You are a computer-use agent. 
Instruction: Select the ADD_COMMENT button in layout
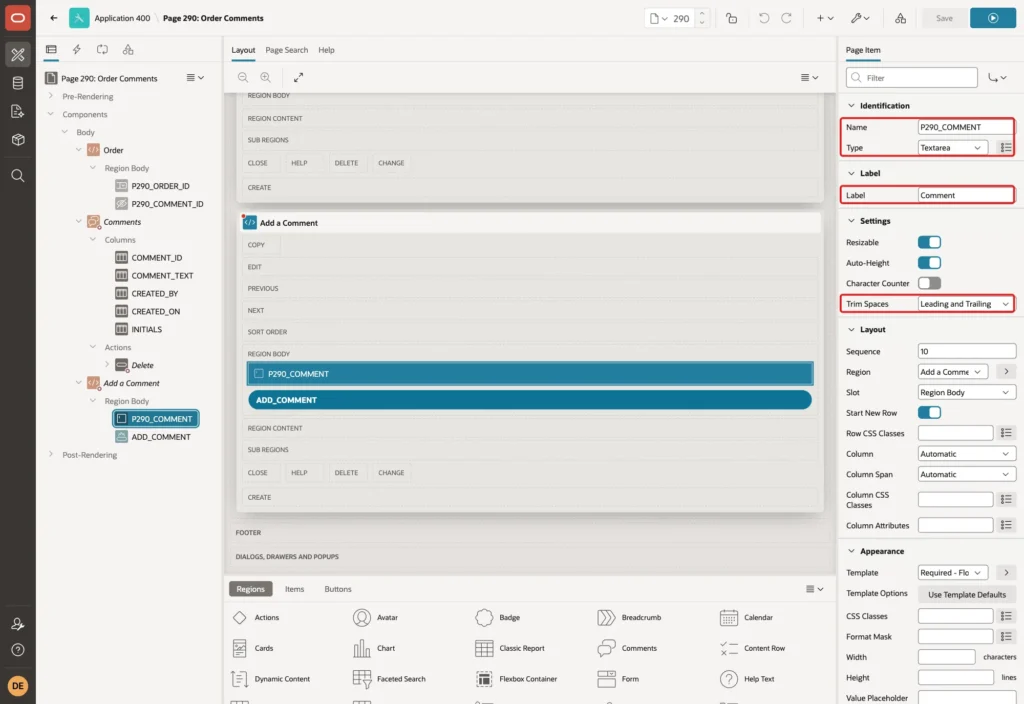530,400
